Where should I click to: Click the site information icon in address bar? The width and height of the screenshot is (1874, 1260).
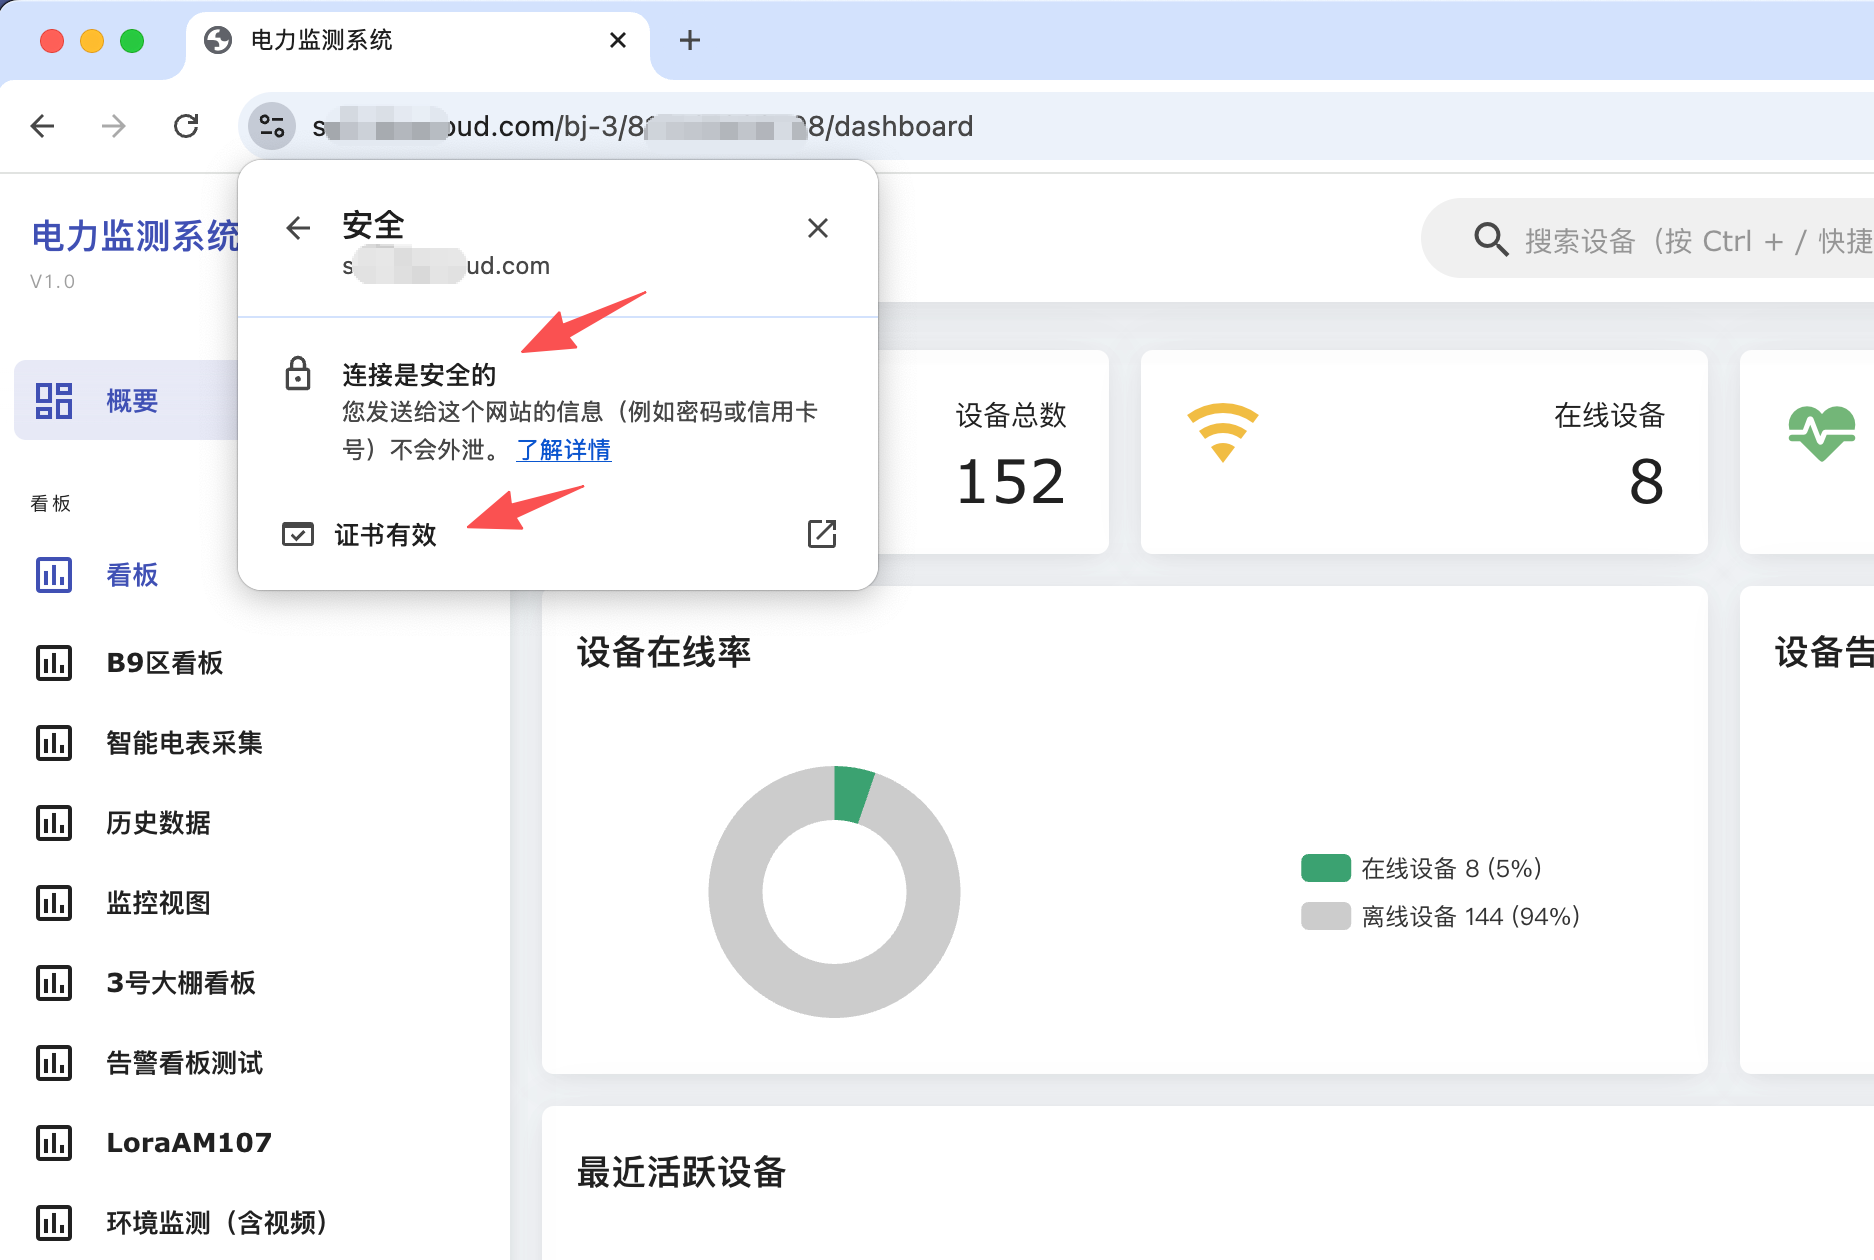tap(271, 126)
